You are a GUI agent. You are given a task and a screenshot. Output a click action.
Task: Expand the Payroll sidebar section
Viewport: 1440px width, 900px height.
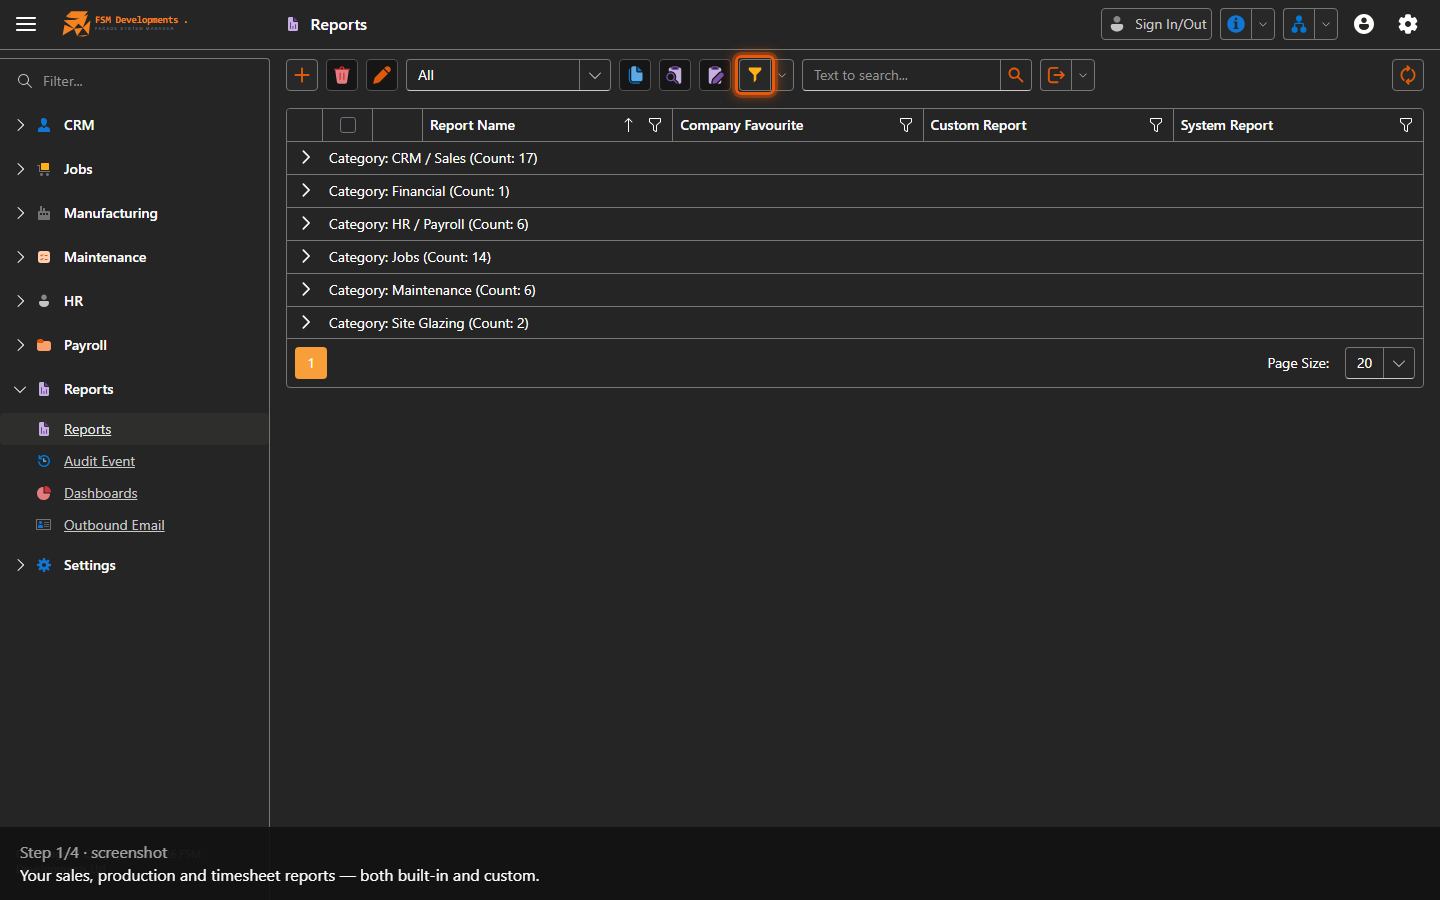tap(20, 345)
